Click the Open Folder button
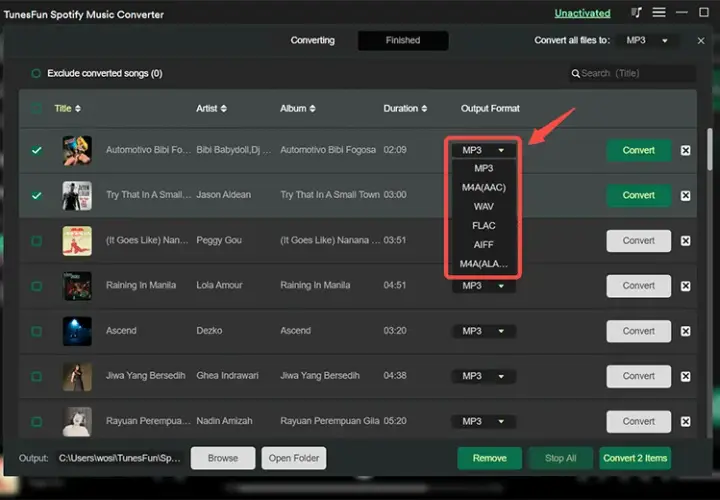 click(294, 458)
